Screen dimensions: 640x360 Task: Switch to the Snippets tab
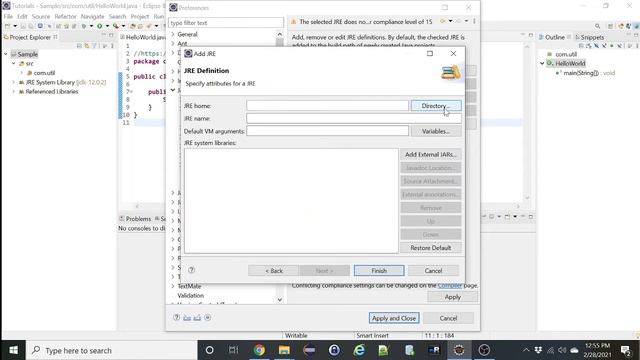point(589,37)
